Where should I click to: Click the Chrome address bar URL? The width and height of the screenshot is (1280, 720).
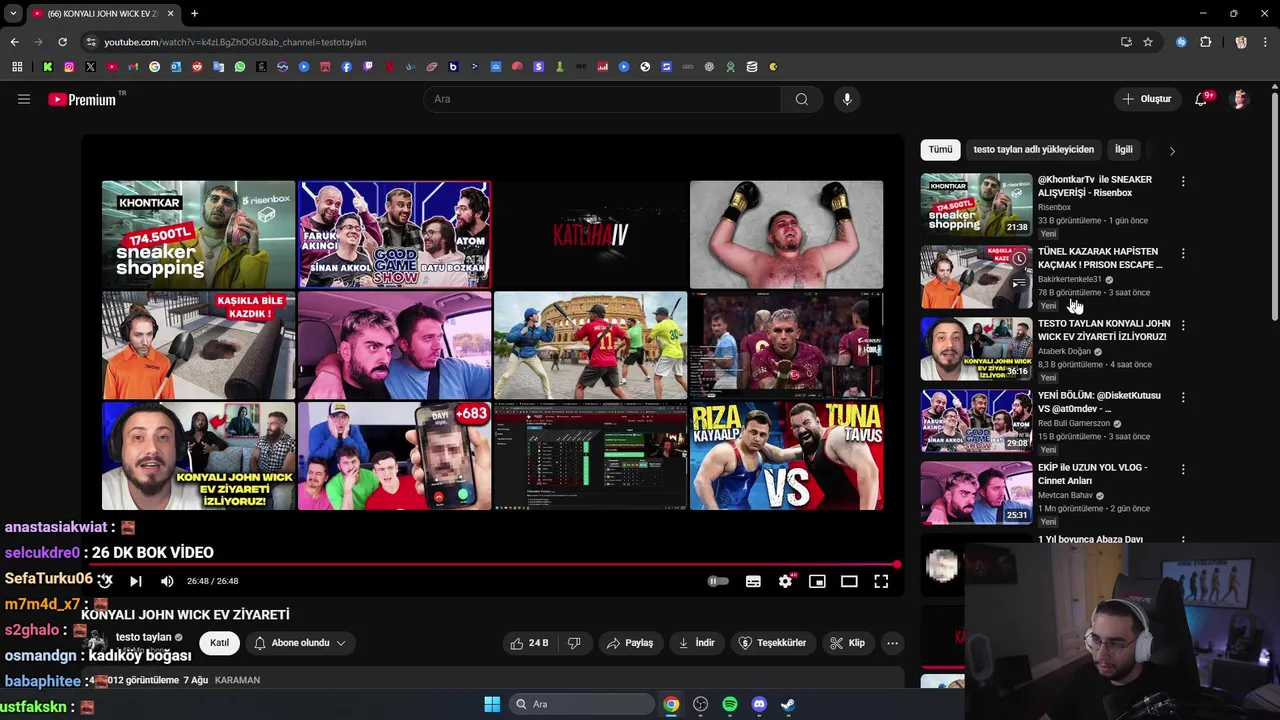[235, 42]
